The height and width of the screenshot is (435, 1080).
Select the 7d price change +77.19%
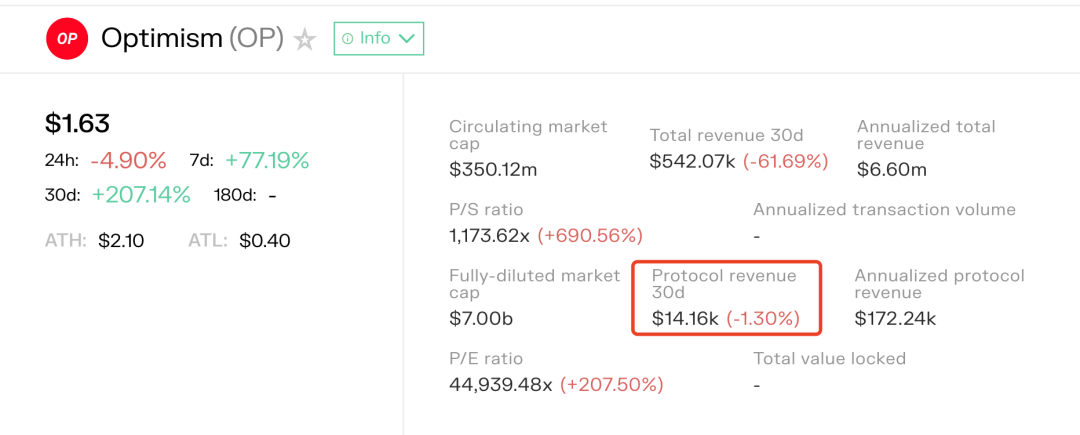267,160
